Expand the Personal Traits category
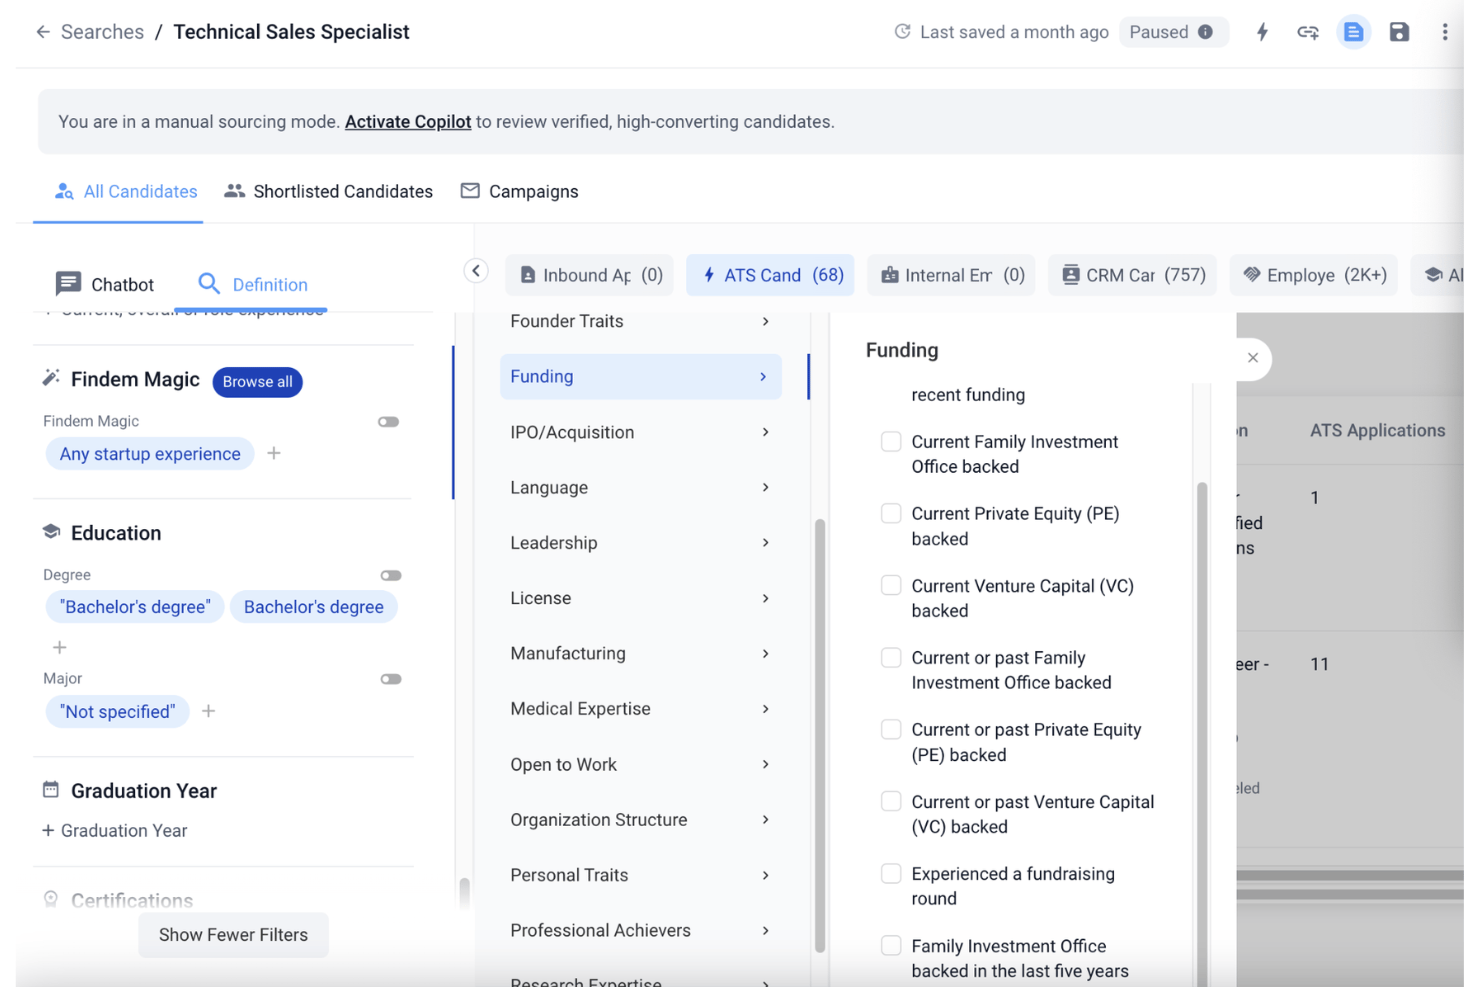Image resolution: width=1480 pixels, height=987 pixels. (x=640, y=875)
